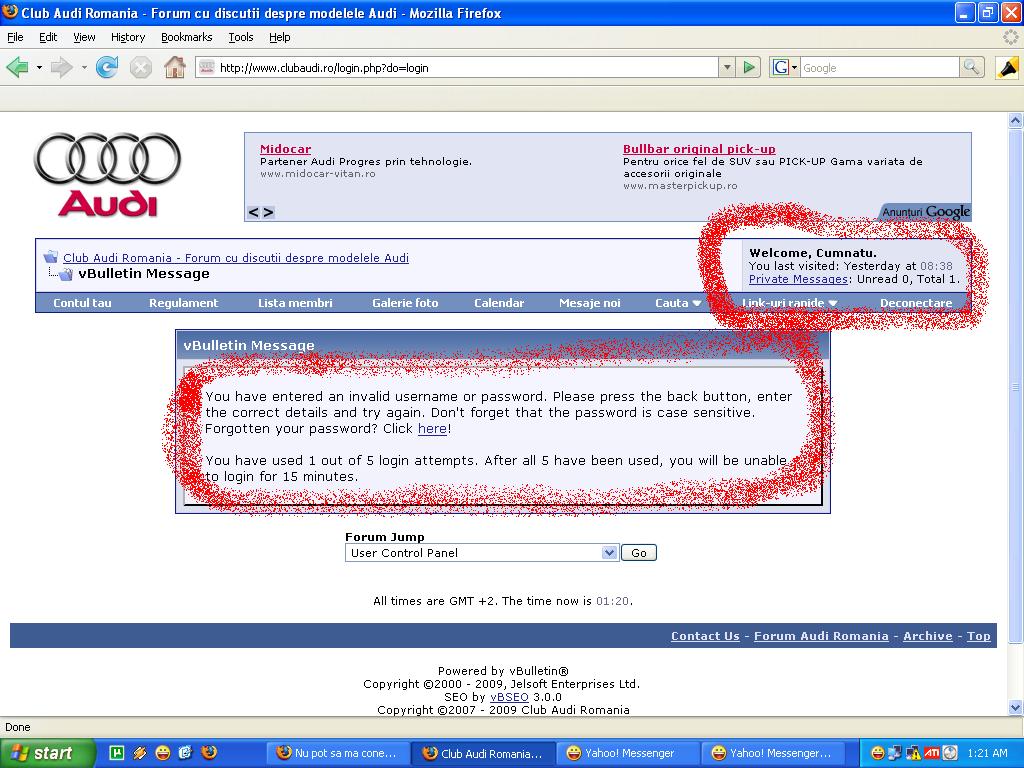Open the Help menu
Screen dimensions: 1024x768
pyautogui.click(x=280, y=37)
